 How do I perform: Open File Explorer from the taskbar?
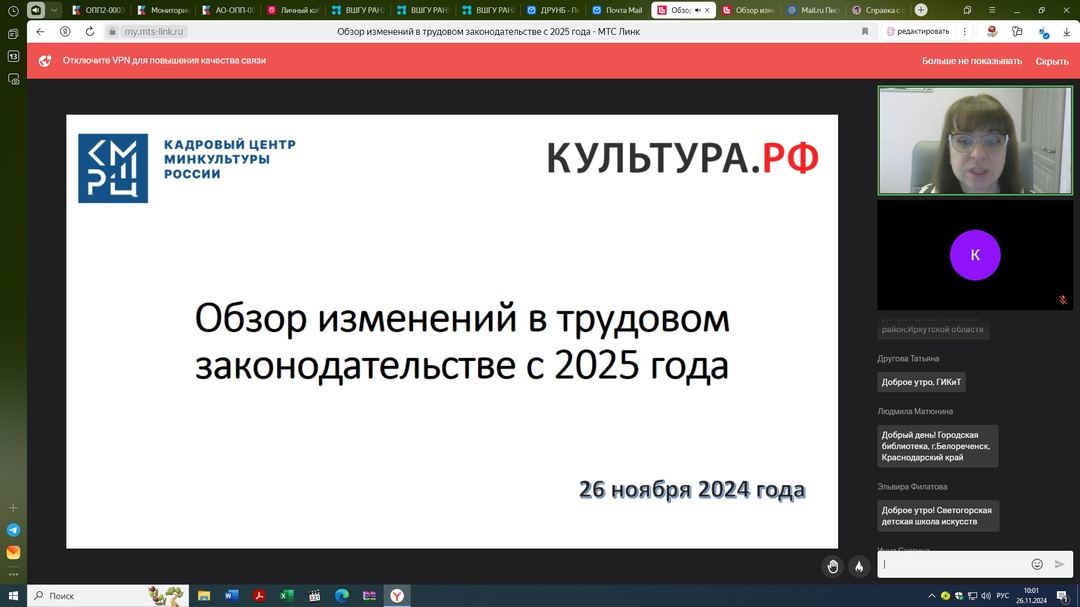(x=204, y=596)
